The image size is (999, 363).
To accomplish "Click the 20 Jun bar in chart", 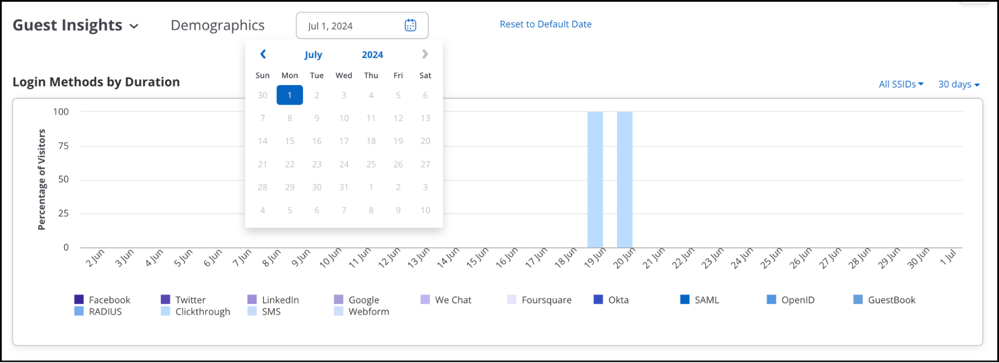I will pos(624,179).
